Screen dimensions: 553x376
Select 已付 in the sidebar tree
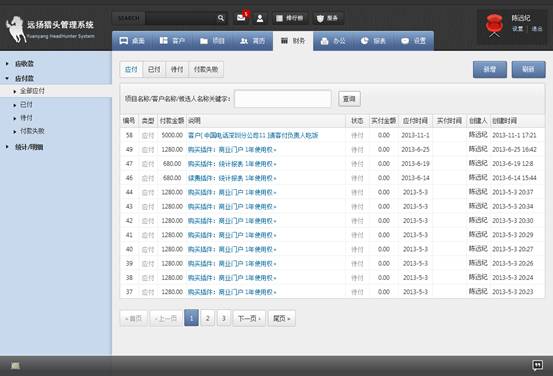click(x=26, y=105)
